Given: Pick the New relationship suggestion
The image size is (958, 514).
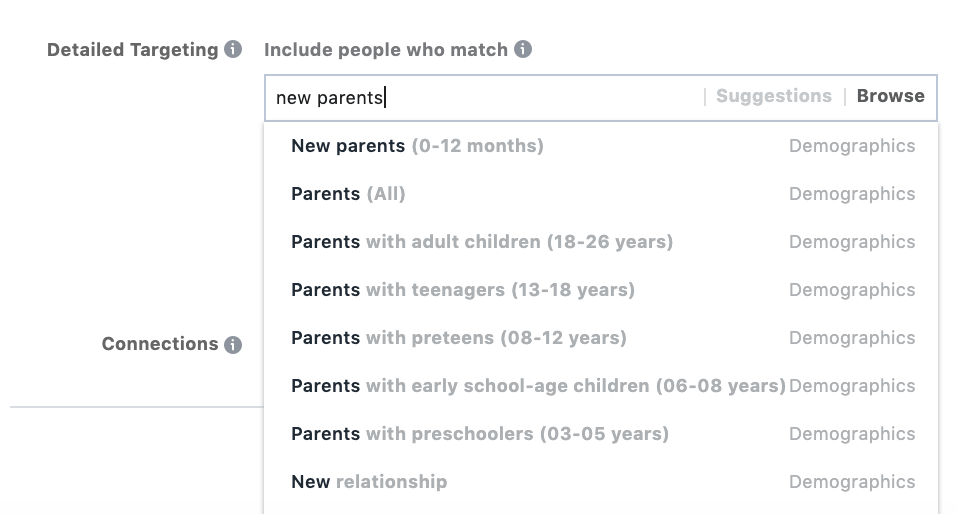Looking at the screenshot, I should (x=369, y=482).
